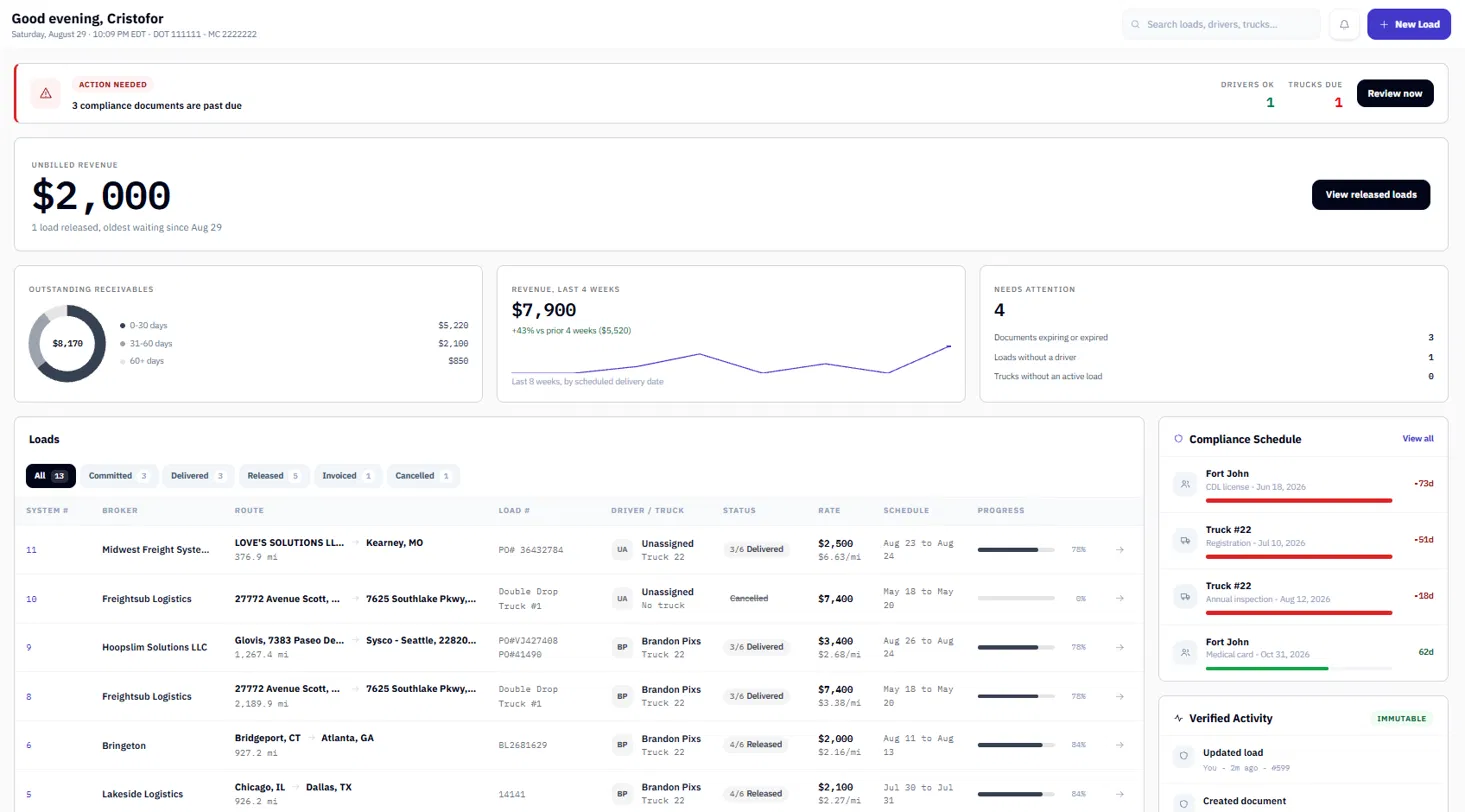Click PO# 36432784 load number
This screenshot has height=812, width=1465.
531,550
